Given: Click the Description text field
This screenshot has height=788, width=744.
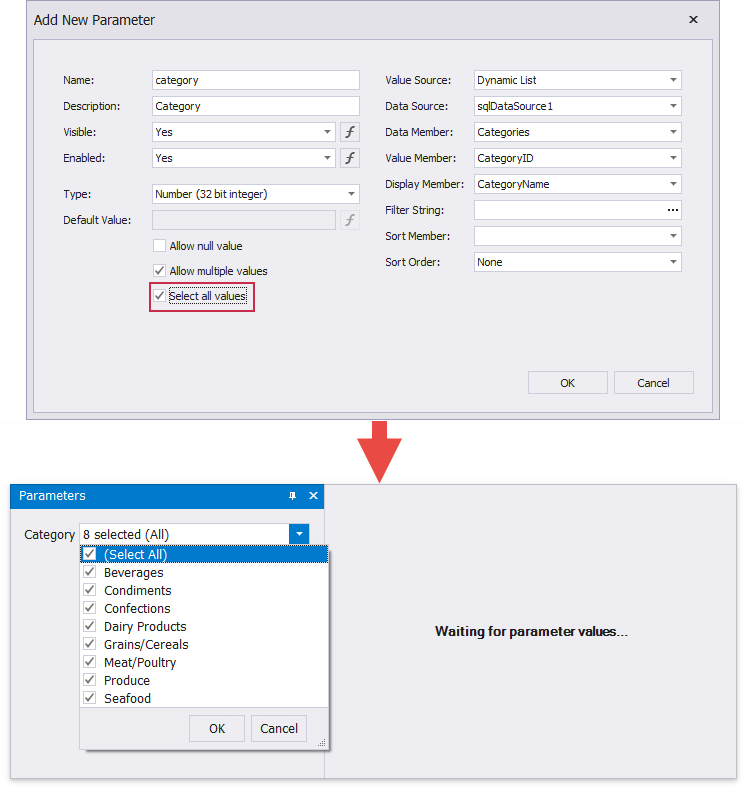Looking at the screenshot, I should point(255,106).
